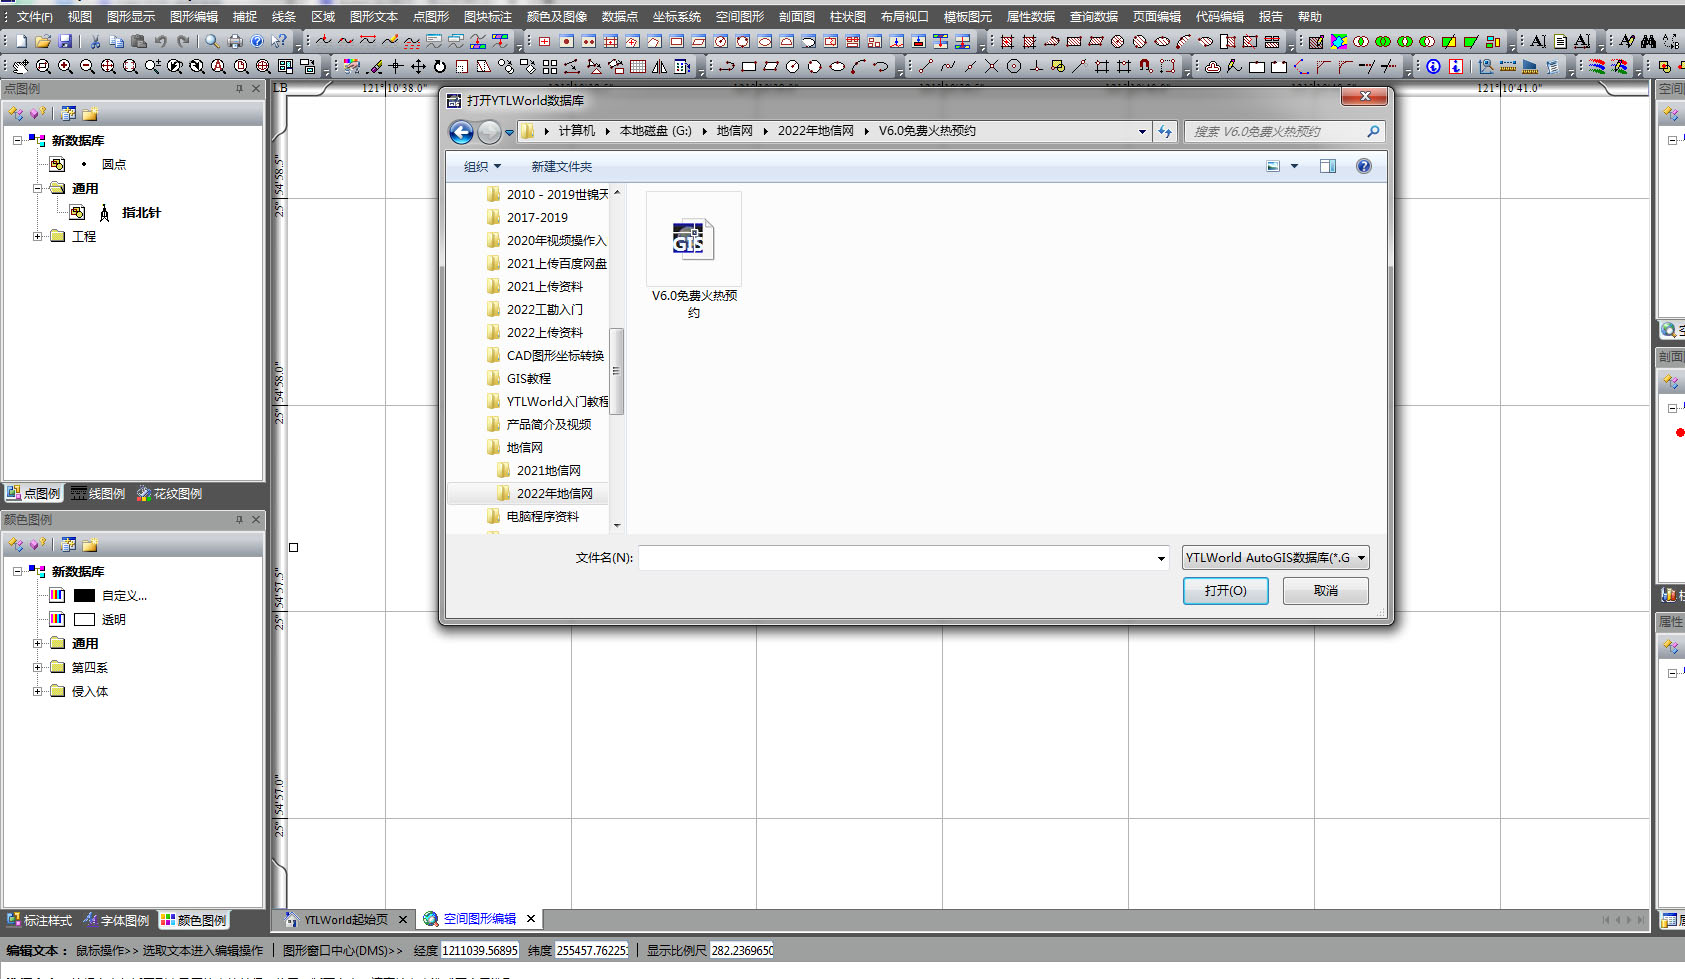Click the crossing lines intersect icon
This screenshot has height=979, width=1685.
point(992,66)
